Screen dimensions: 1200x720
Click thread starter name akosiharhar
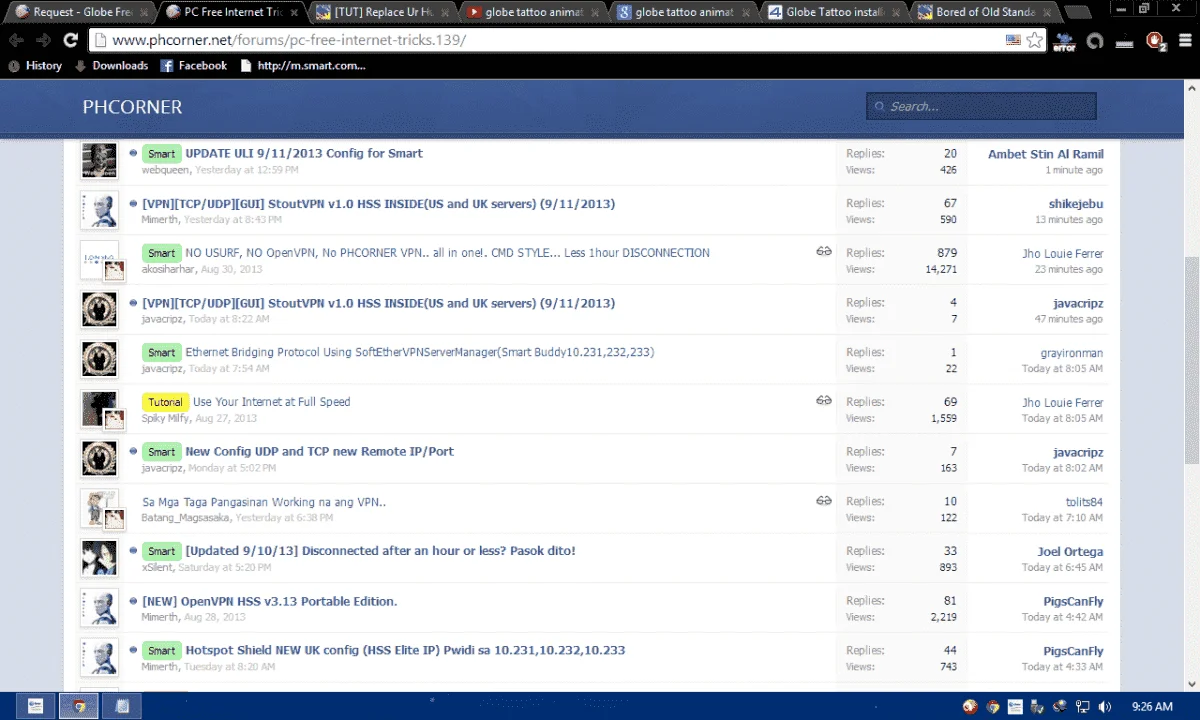(168, 270)
